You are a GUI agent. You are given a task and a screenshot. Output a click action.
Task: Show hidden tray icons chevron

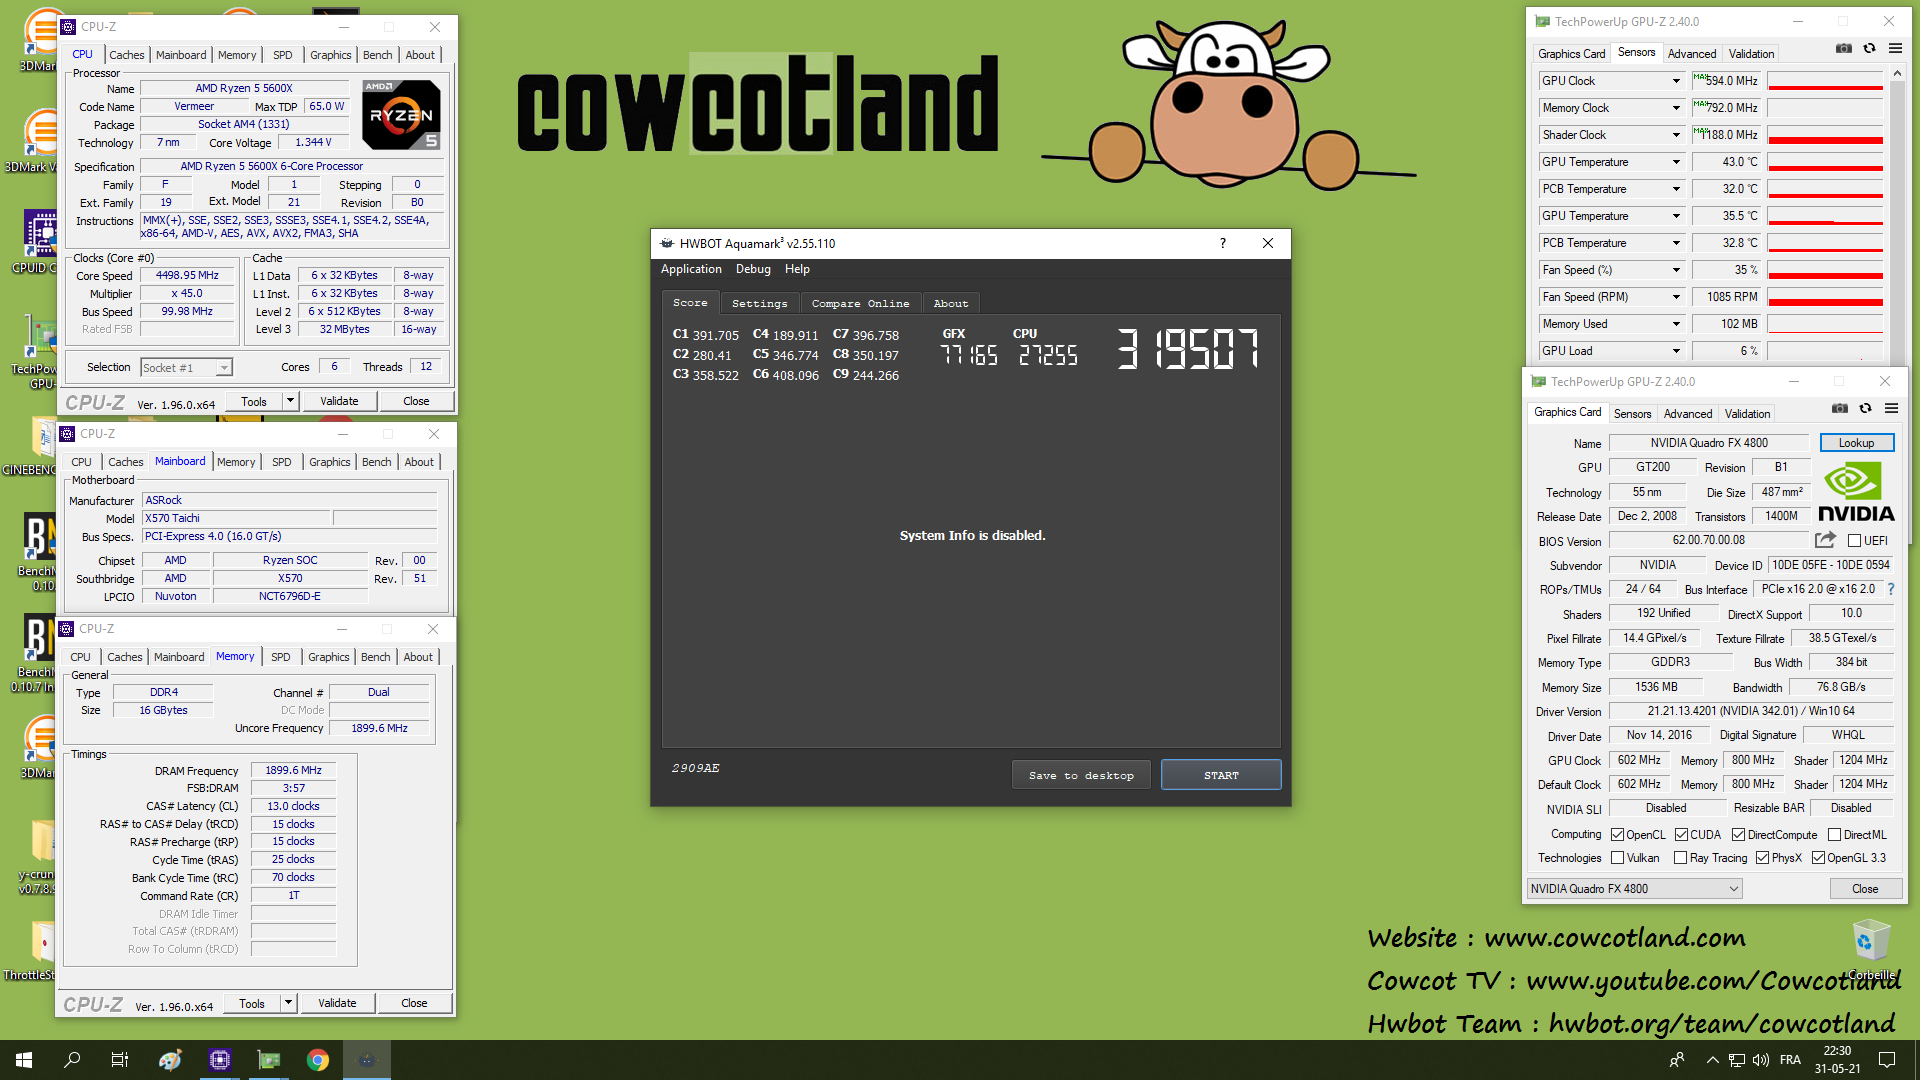[1713, 1060]
